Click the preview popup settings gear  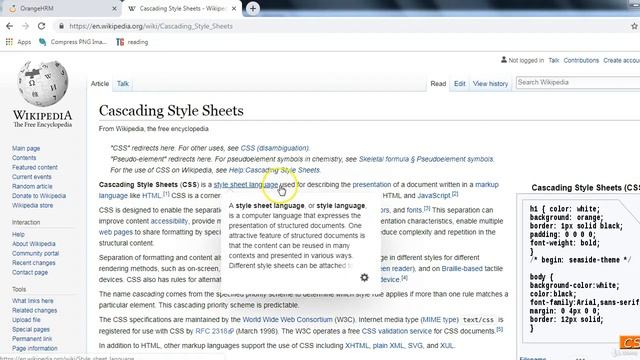click(364, 278)
